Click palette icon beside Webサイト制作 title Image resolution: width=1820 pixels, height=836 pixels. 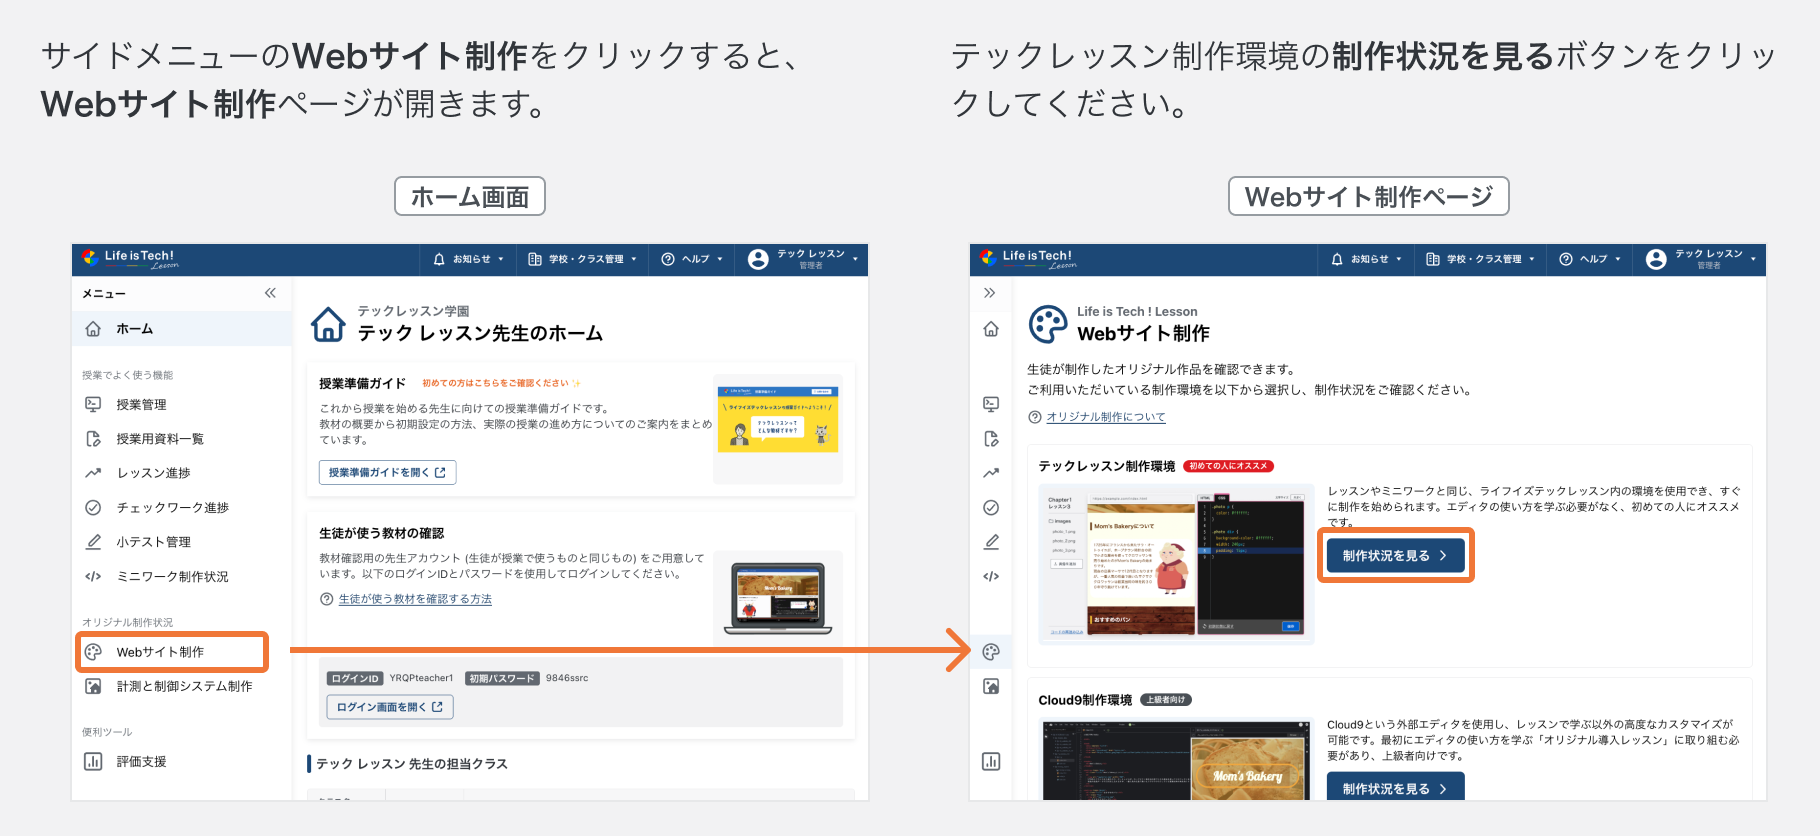[x=1048, y=324]
